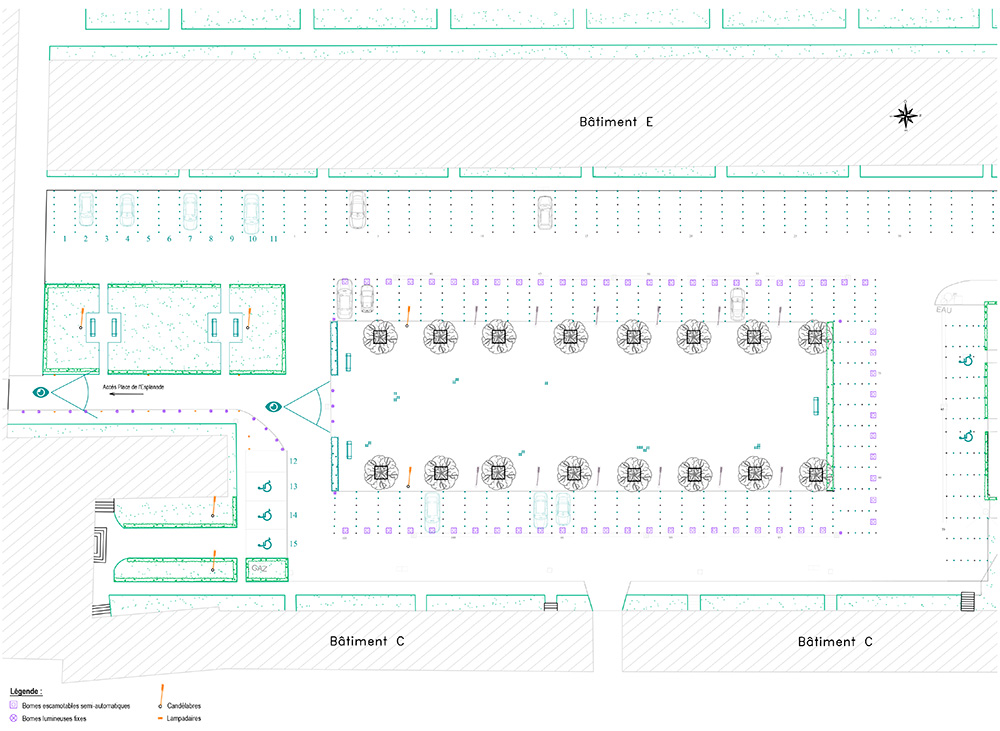Click the car parked above space 7

(x=189, y=210)
